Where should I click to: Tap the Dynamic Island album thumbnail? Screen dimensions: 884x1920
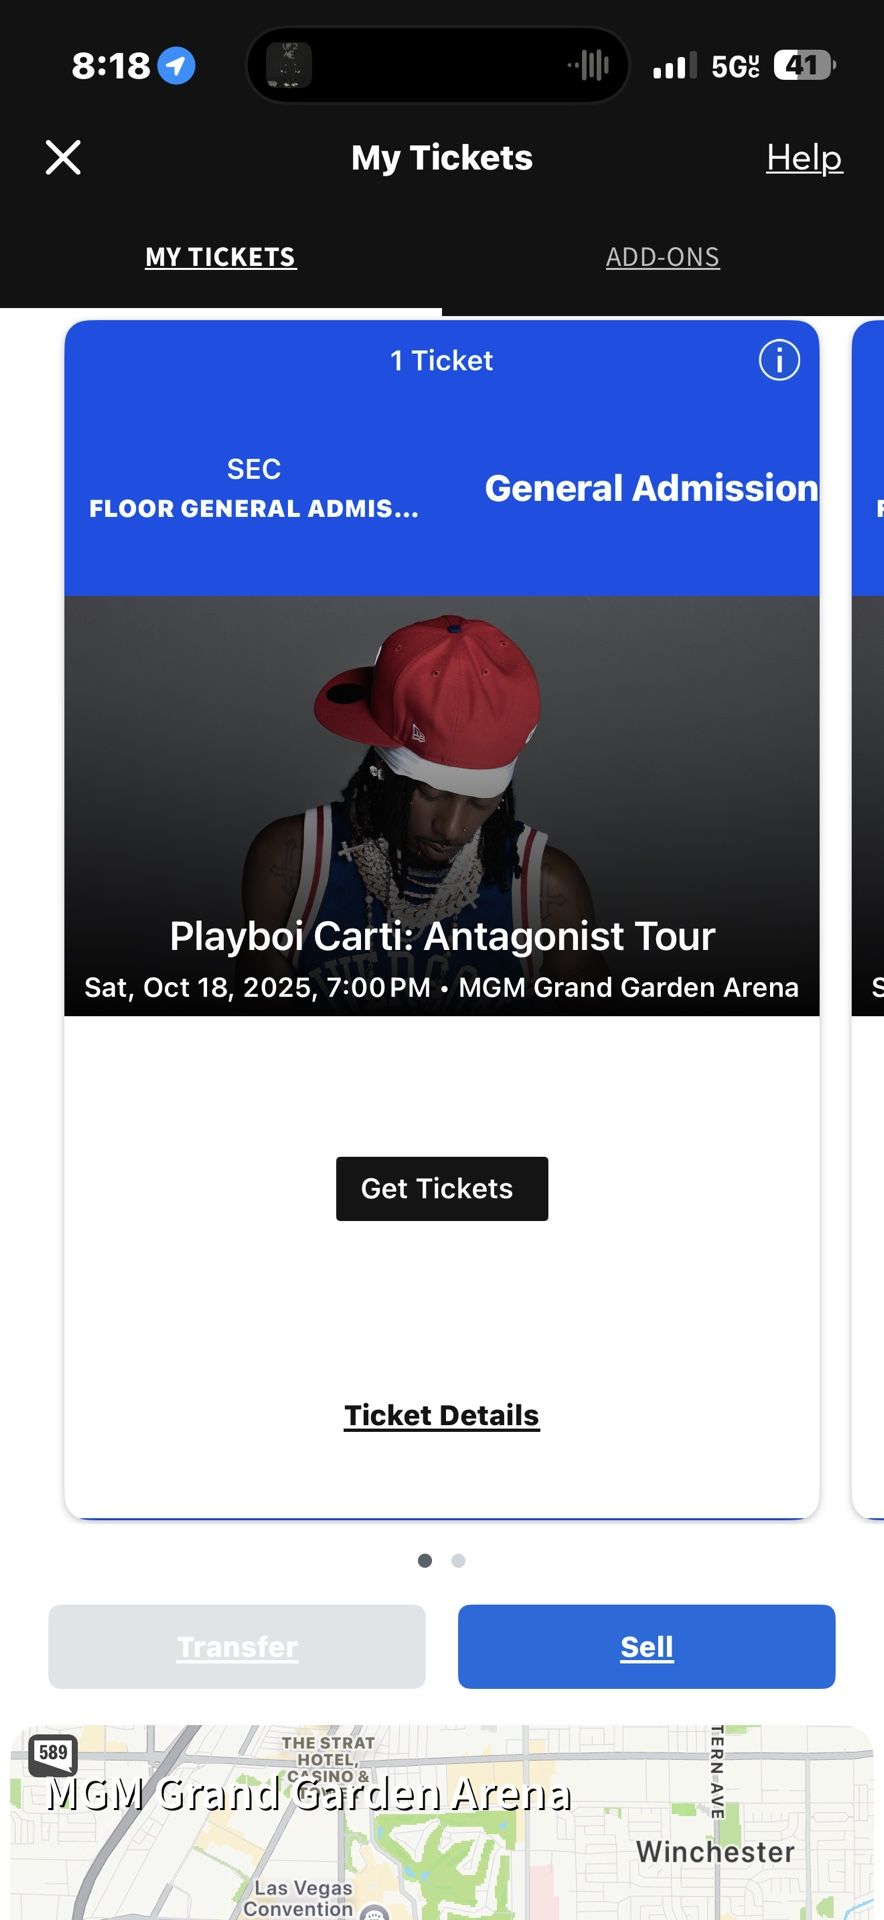point(289,66)
